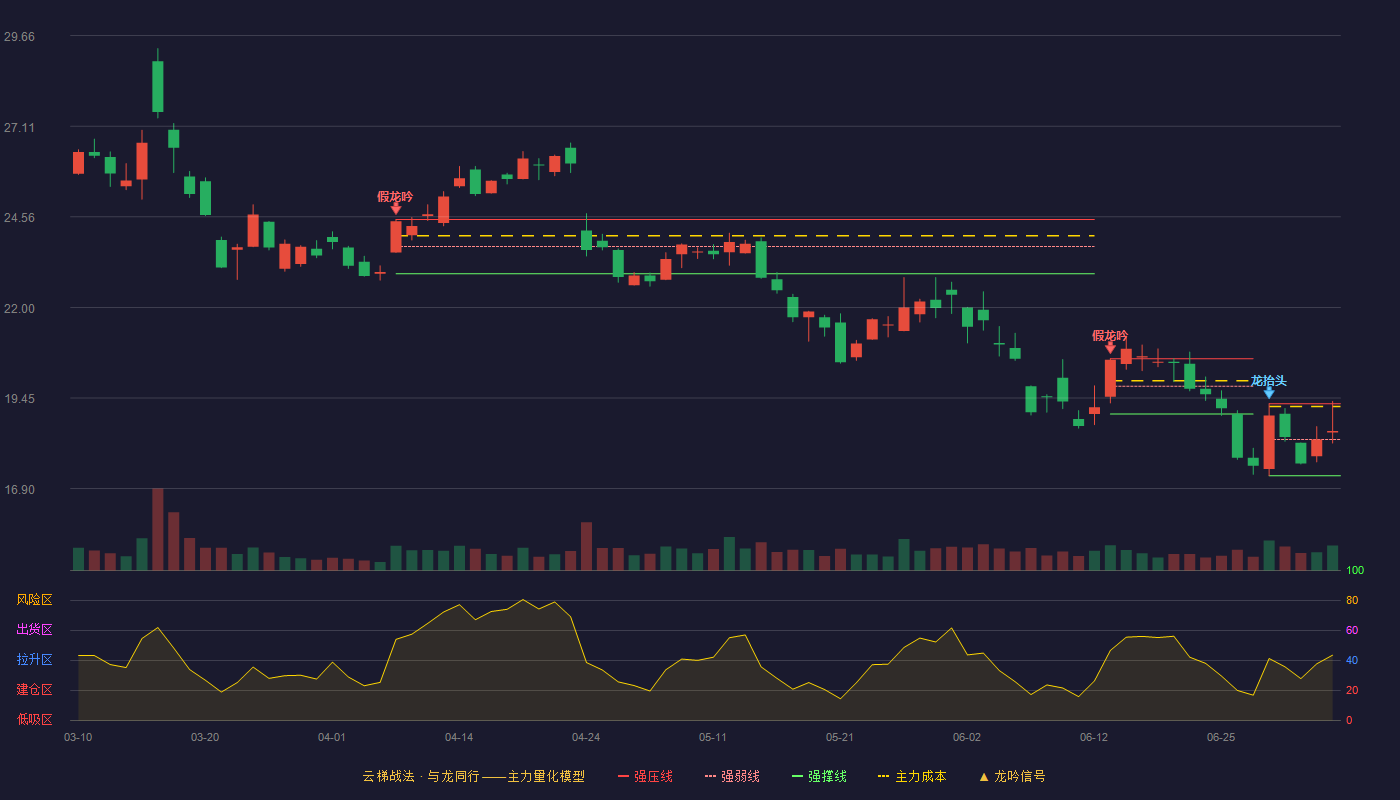1400x800 pixels.
Task: Toggle the 强压线 legend item
Action: tap(645, 776)
